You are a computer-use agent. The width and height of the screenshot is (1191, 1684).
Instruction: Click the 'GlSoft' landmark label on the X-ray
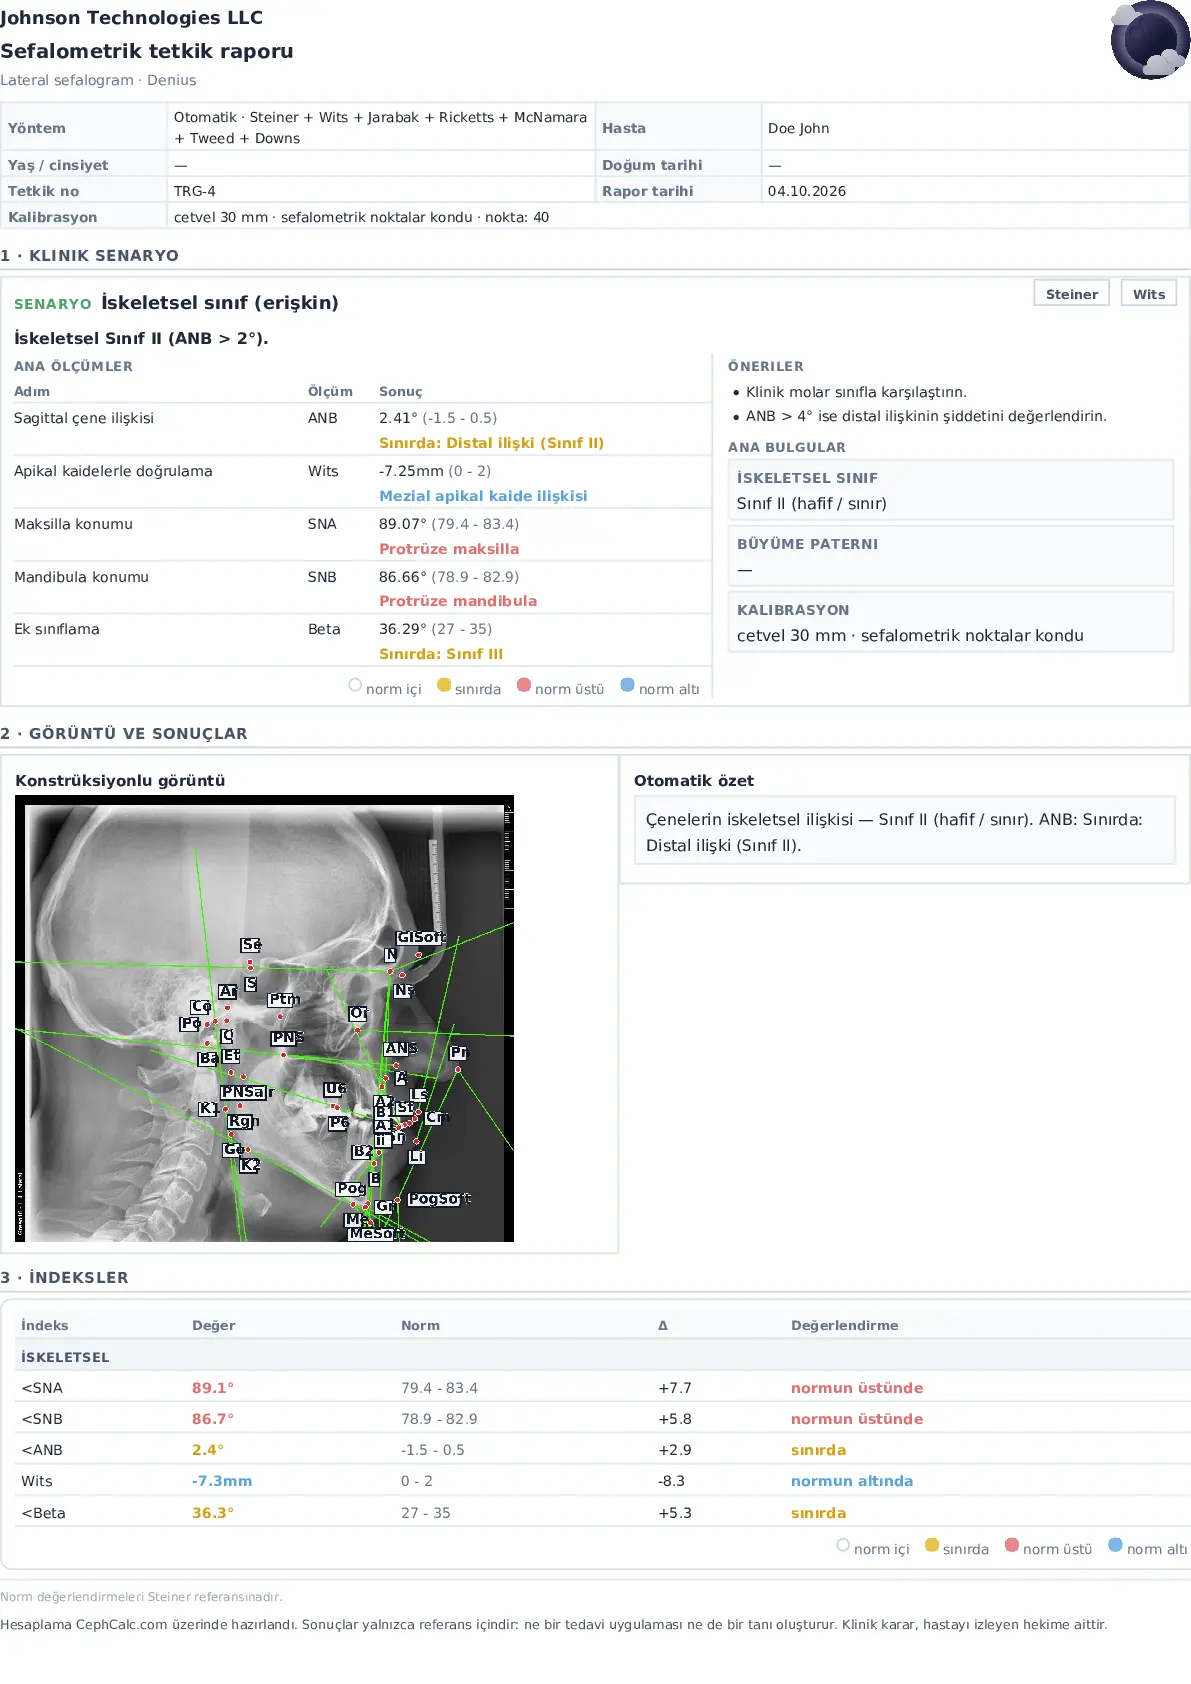click(421, 937)
